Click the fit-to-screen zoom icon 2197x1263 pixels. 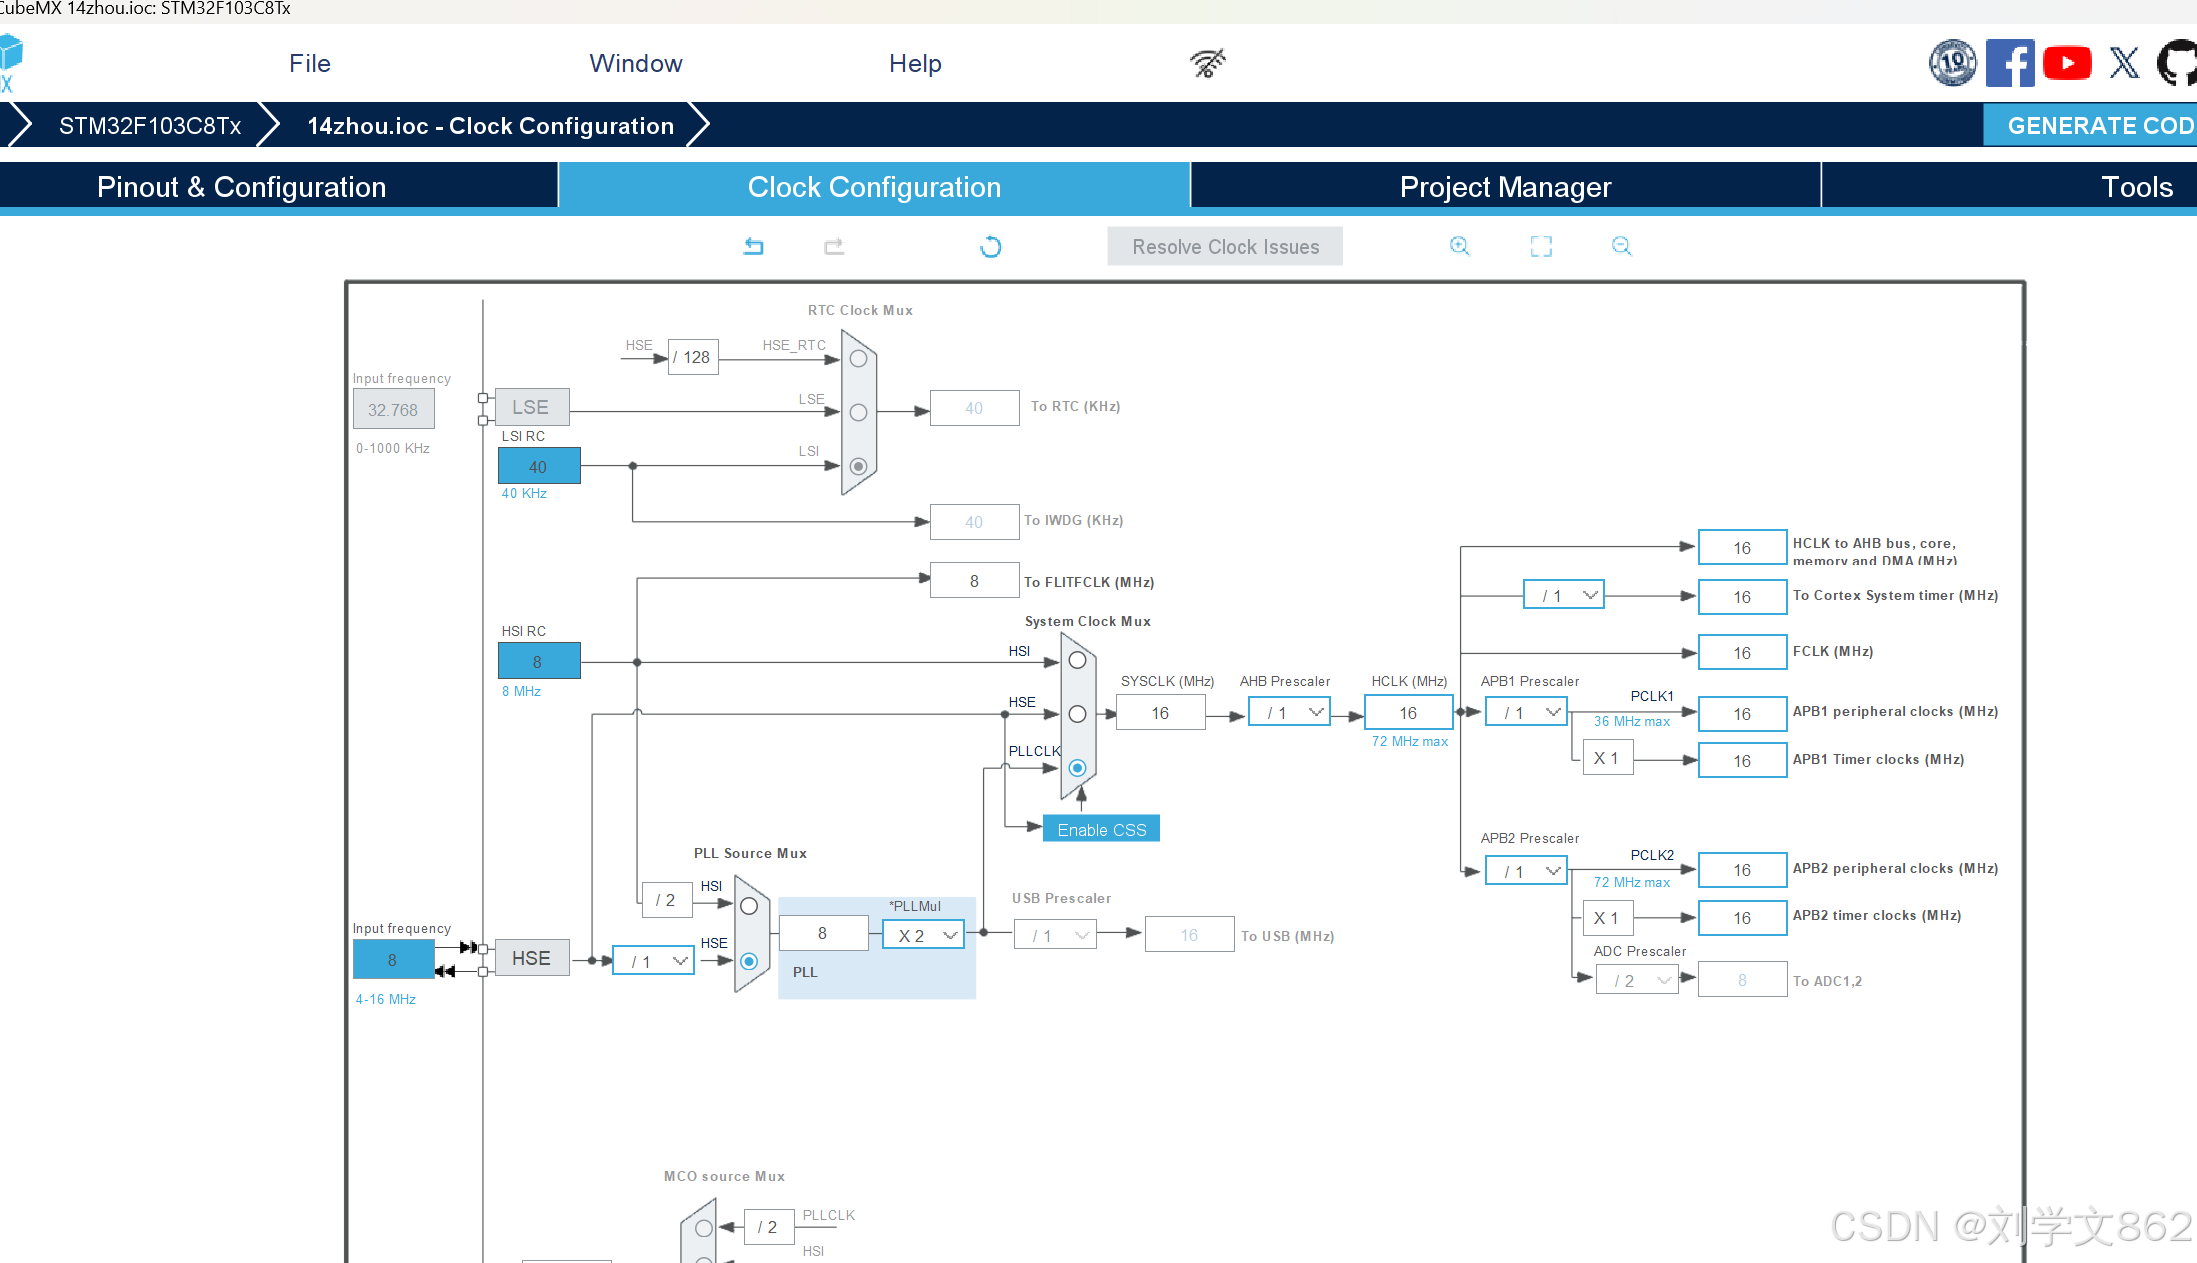1541,246
